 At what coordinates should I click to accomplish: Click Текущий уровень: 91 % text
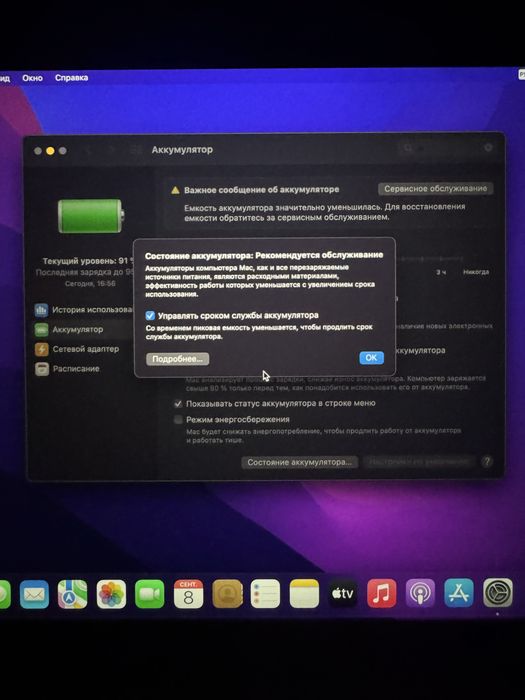88,261
